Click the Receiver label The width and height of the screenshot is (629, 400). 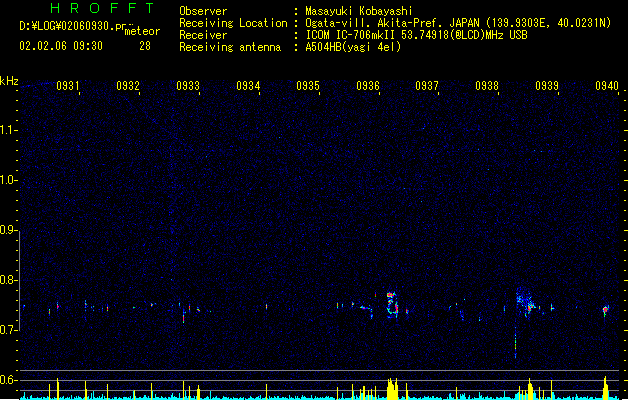click(x=203, y=35)
